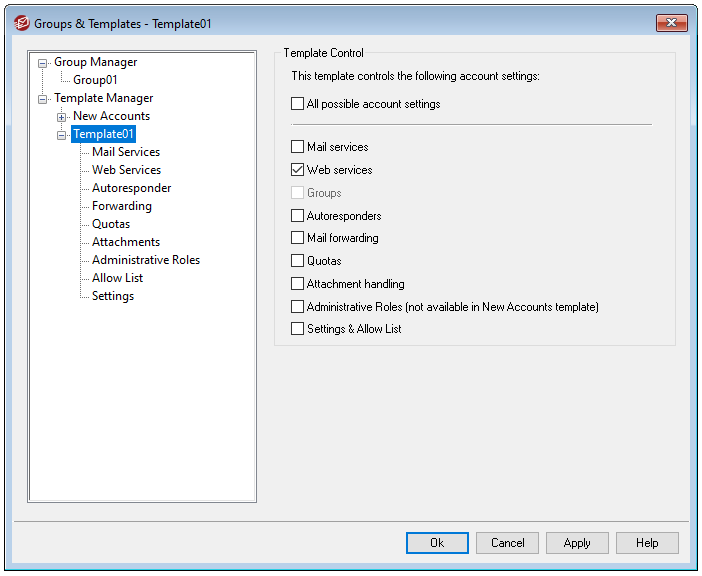The width and height of the screenshot is (702, 576).
Task: Check the Autoresponders checkbox
Action: 297,216
